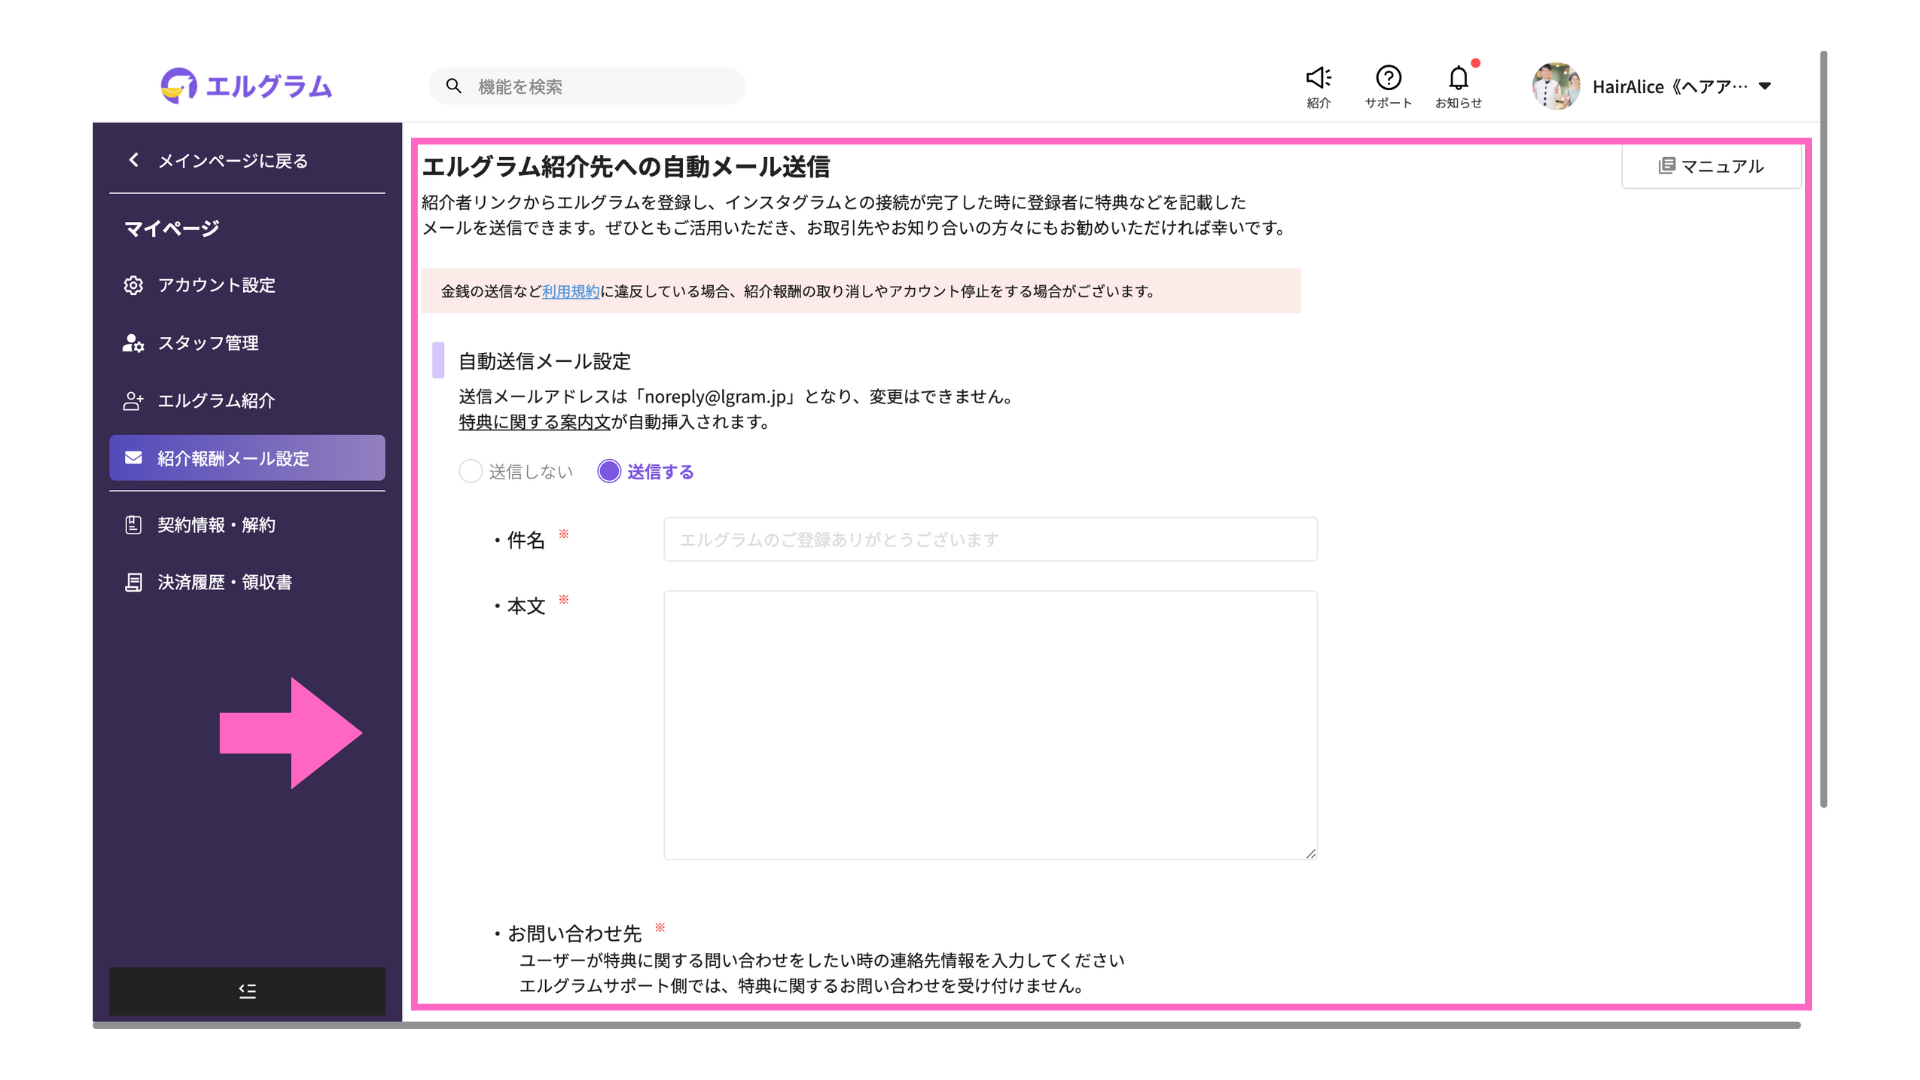The height and width of the screenshot is (1080, 1920).
Task: Click the エルグラム logo
Action: [246, 86]
